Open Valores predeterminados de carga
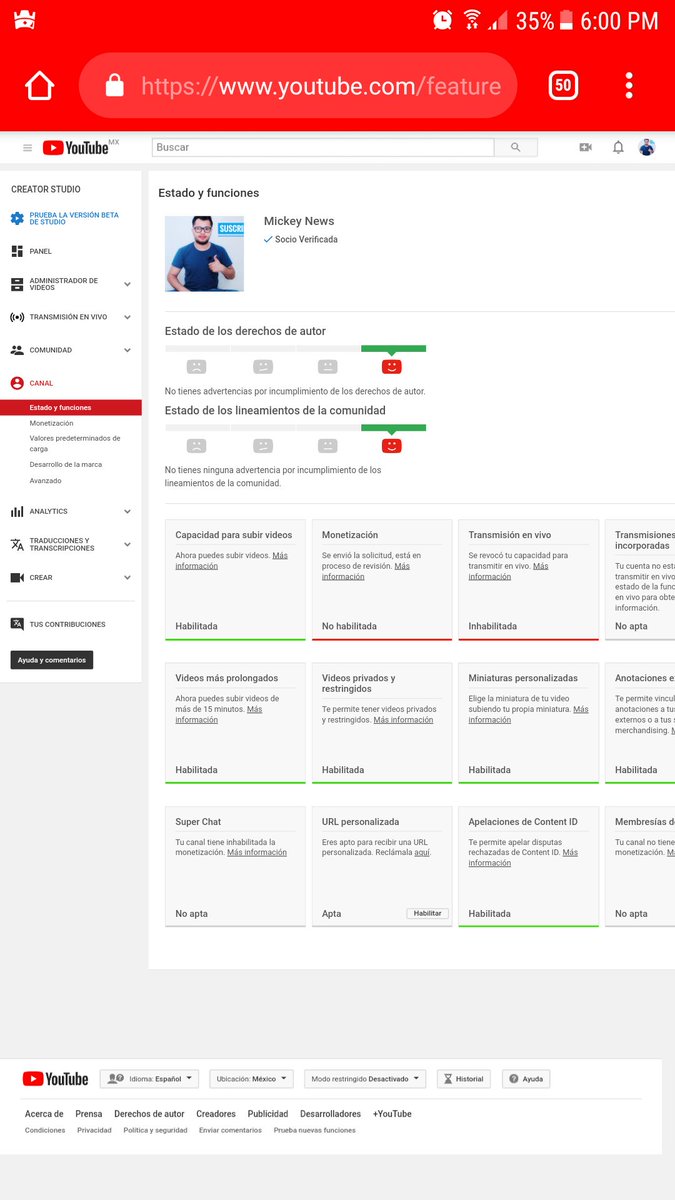The height and width of the screenshot is (1200, 675). [75, 443]
